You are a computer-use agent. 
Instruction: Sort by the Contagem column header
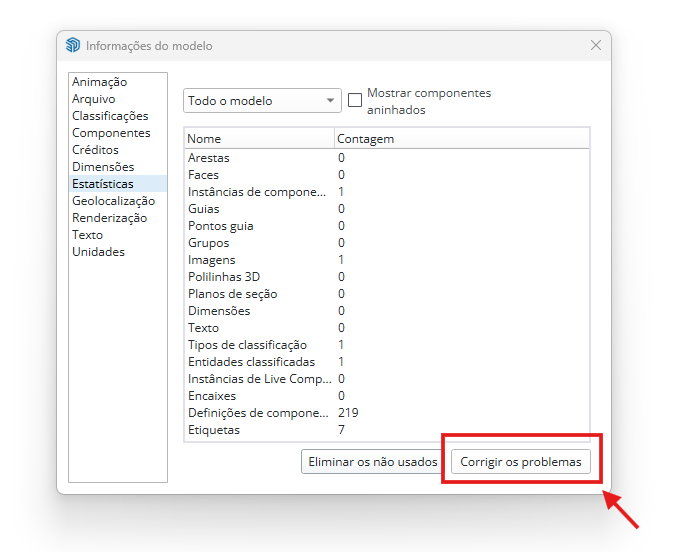[x=460, y=139]
